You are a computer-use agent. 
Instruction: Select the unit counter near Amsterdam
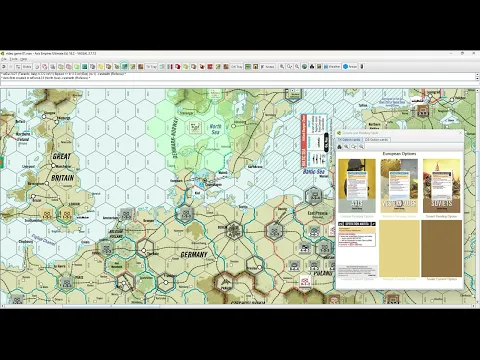(x=126, y=215)
